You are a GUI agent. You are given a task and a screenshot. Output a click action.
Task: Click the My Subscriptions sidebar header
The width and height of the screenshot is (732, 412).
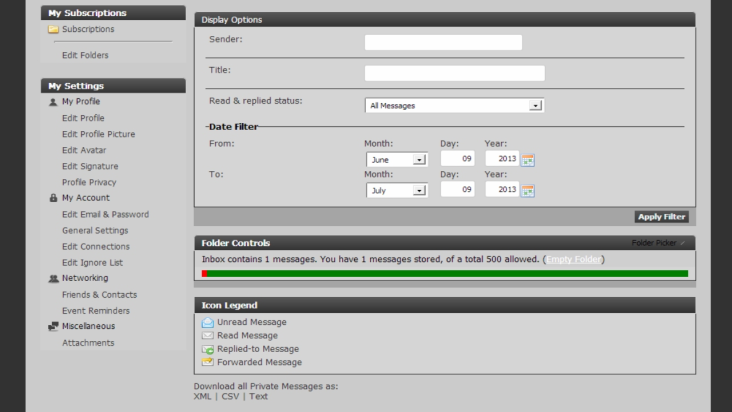[x=113, y=13]
